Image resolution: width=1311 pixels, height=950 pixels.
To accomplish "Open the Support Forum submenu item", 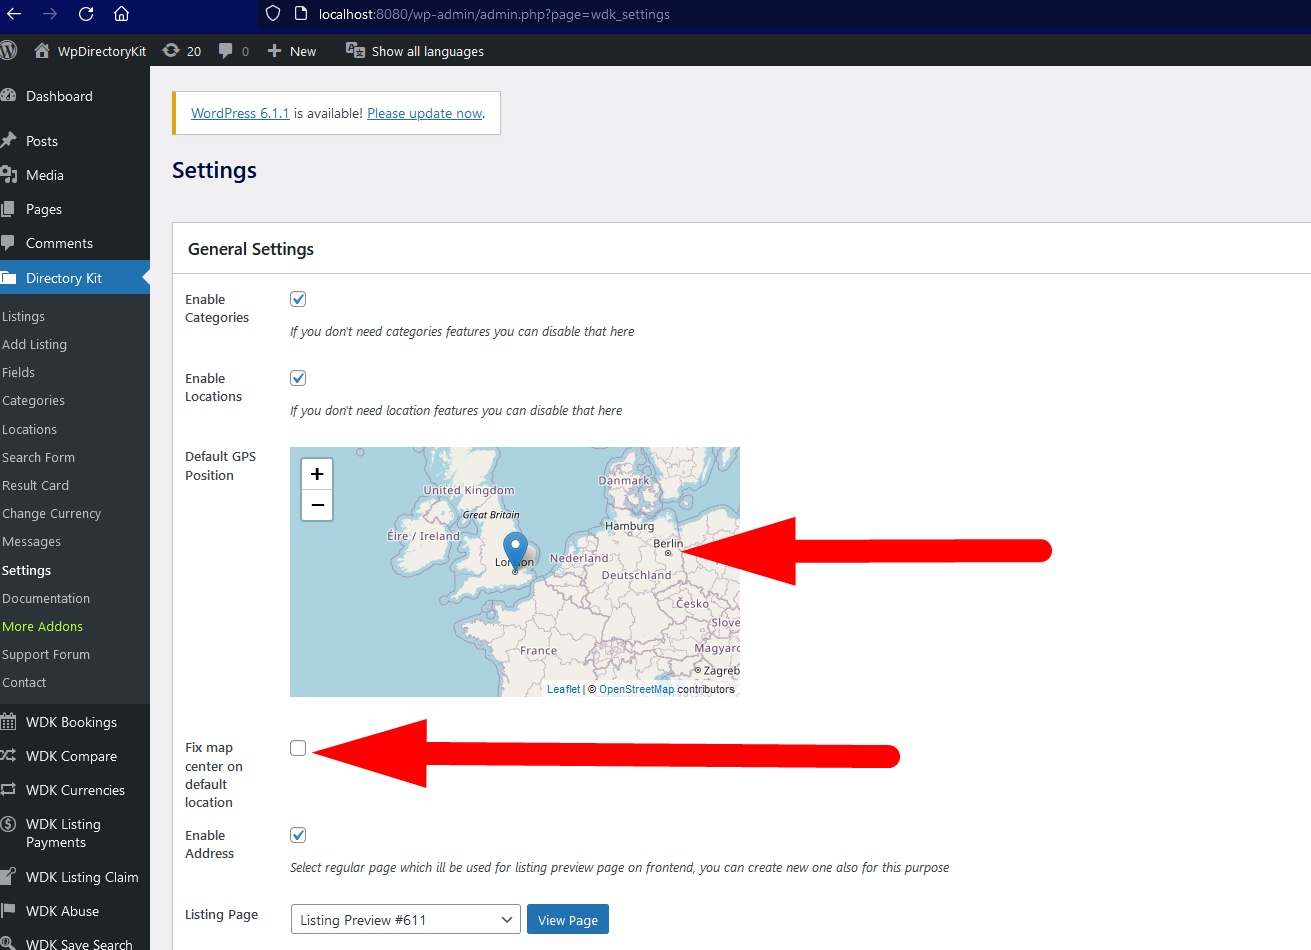I will [x=46, y=654].
